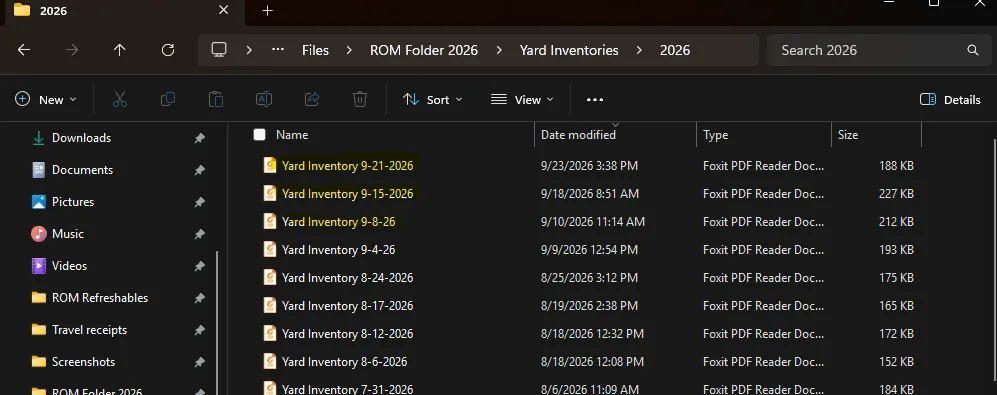
Task: Open the Sort options dropdown
Action: click(433, 100)
